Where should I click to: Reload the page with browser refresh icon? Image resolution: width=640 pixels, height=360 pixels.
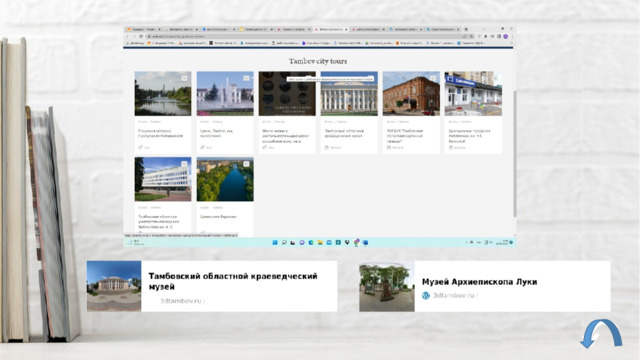(141, 36)
